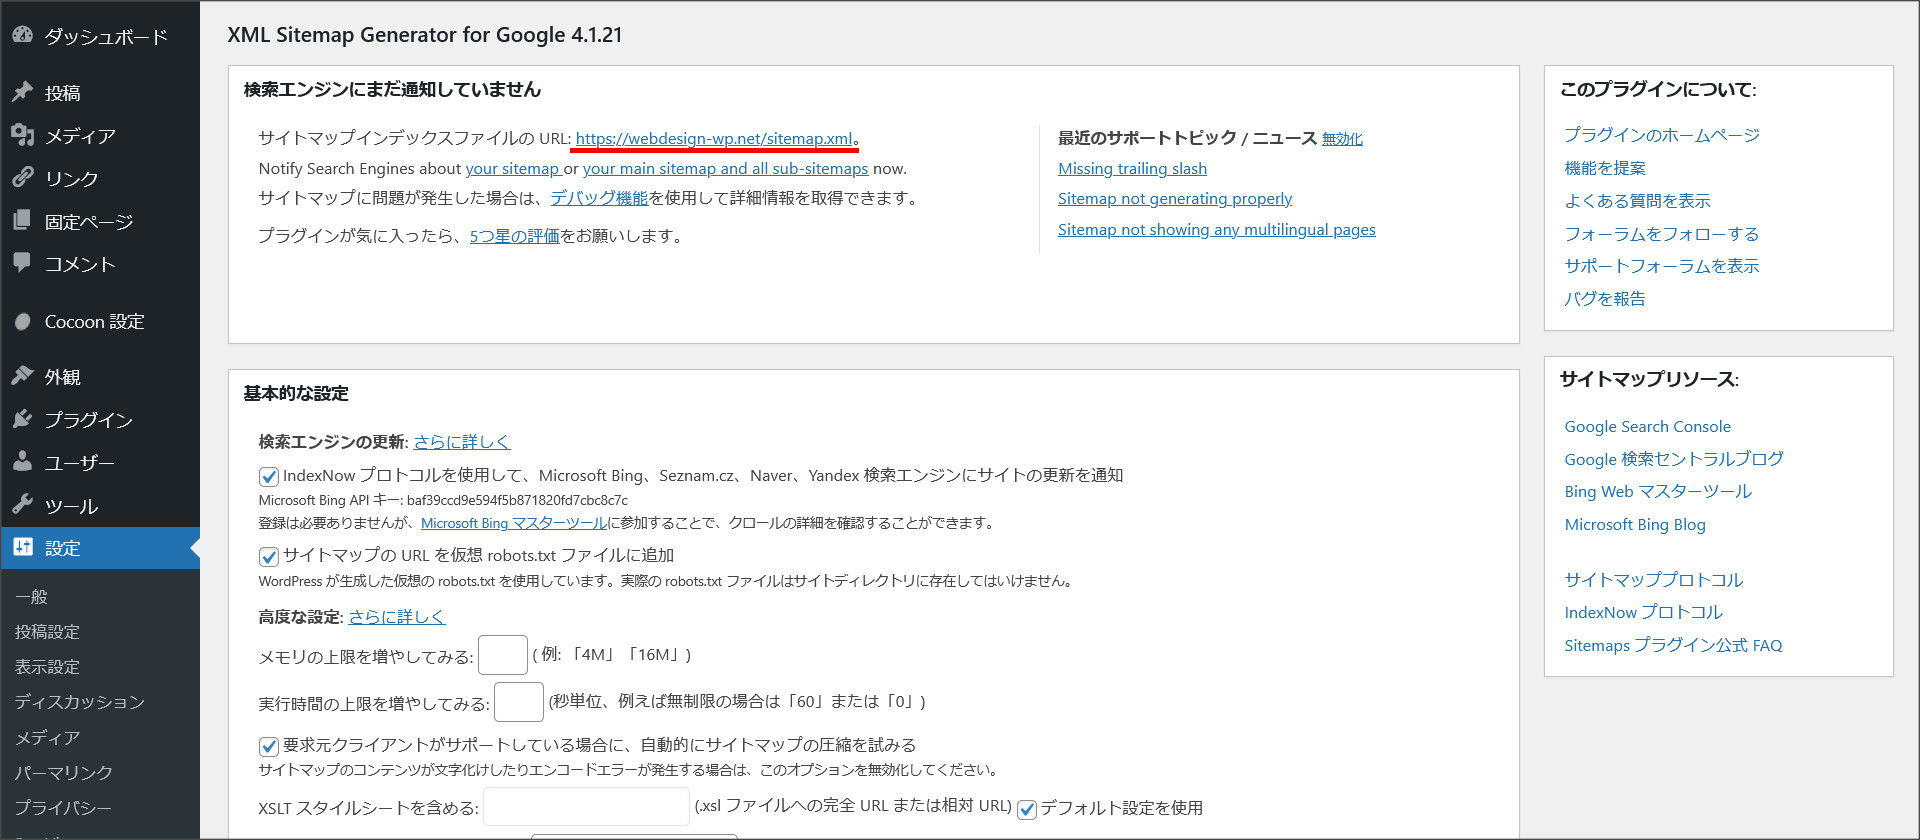Open Google Search Console resource link

coord(1647,427)
